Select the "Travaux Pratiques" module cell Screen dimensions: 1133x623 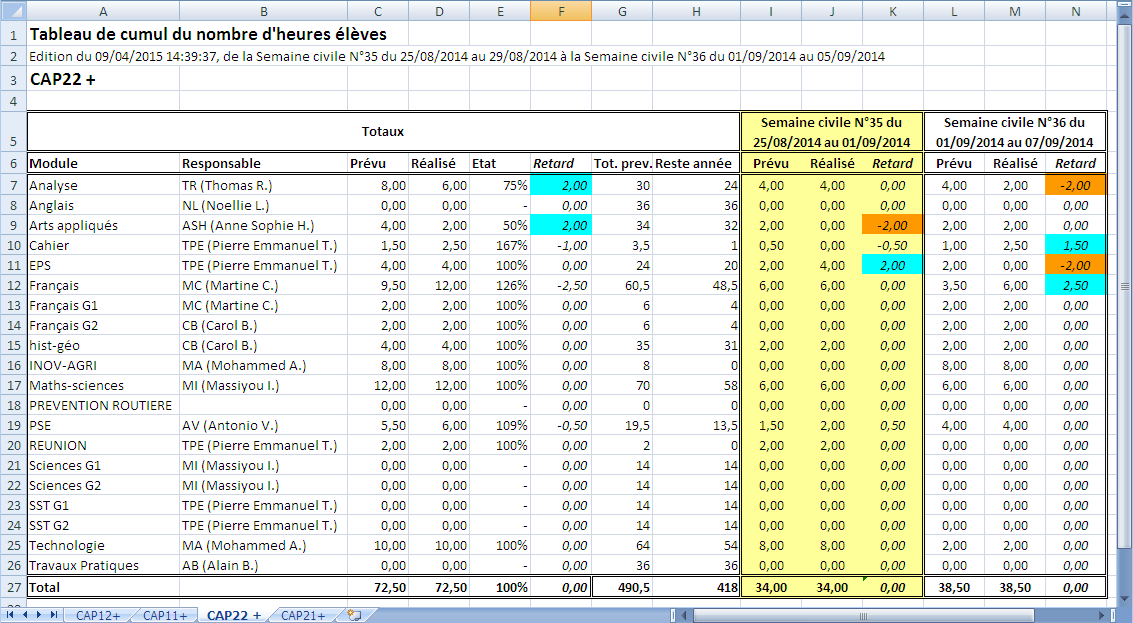103,566
